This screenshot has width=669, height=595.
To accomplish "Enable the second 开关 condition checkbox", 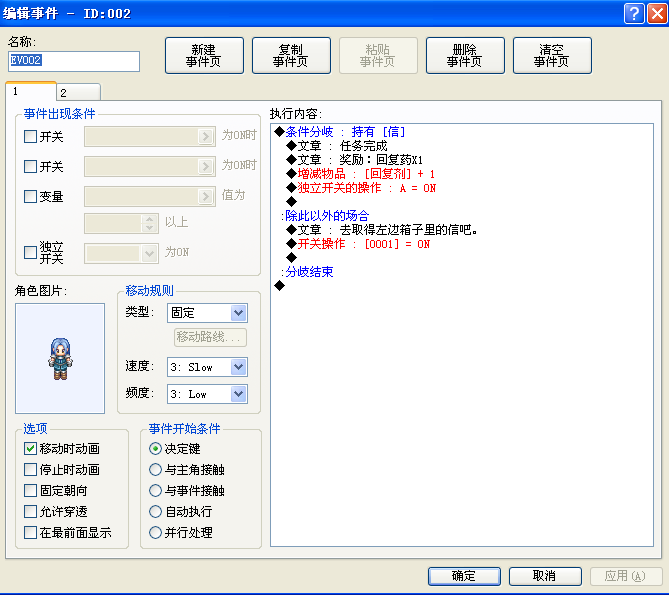I will [30, 166].
